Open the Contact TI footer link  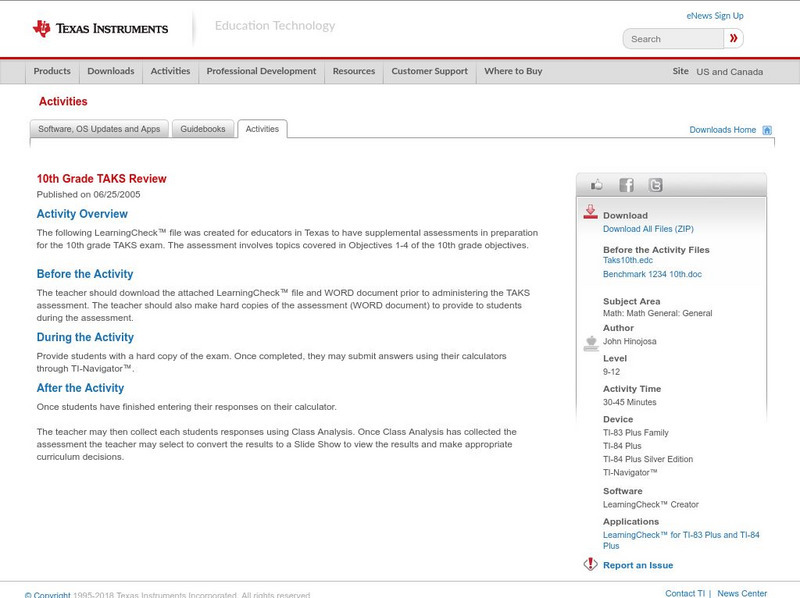[685, 593]
